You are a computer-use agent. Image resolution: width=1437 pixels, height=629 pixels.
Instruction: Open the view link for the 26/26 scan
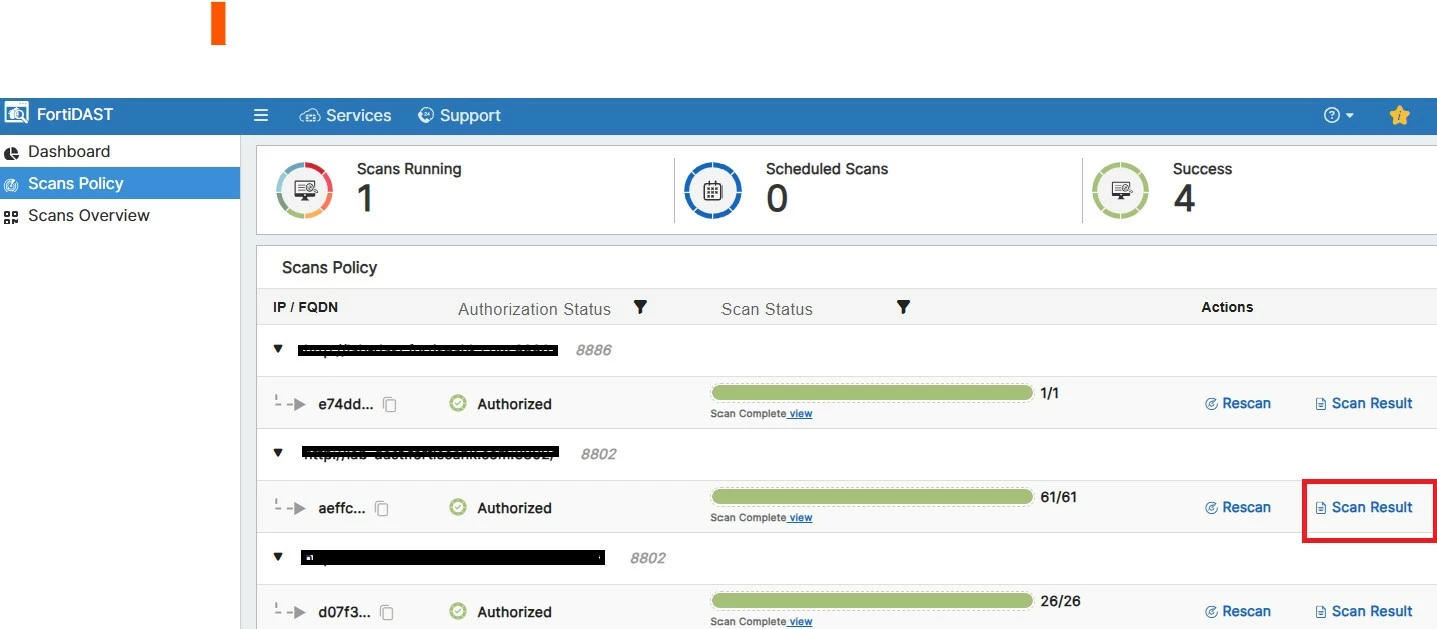click(801, 622)
